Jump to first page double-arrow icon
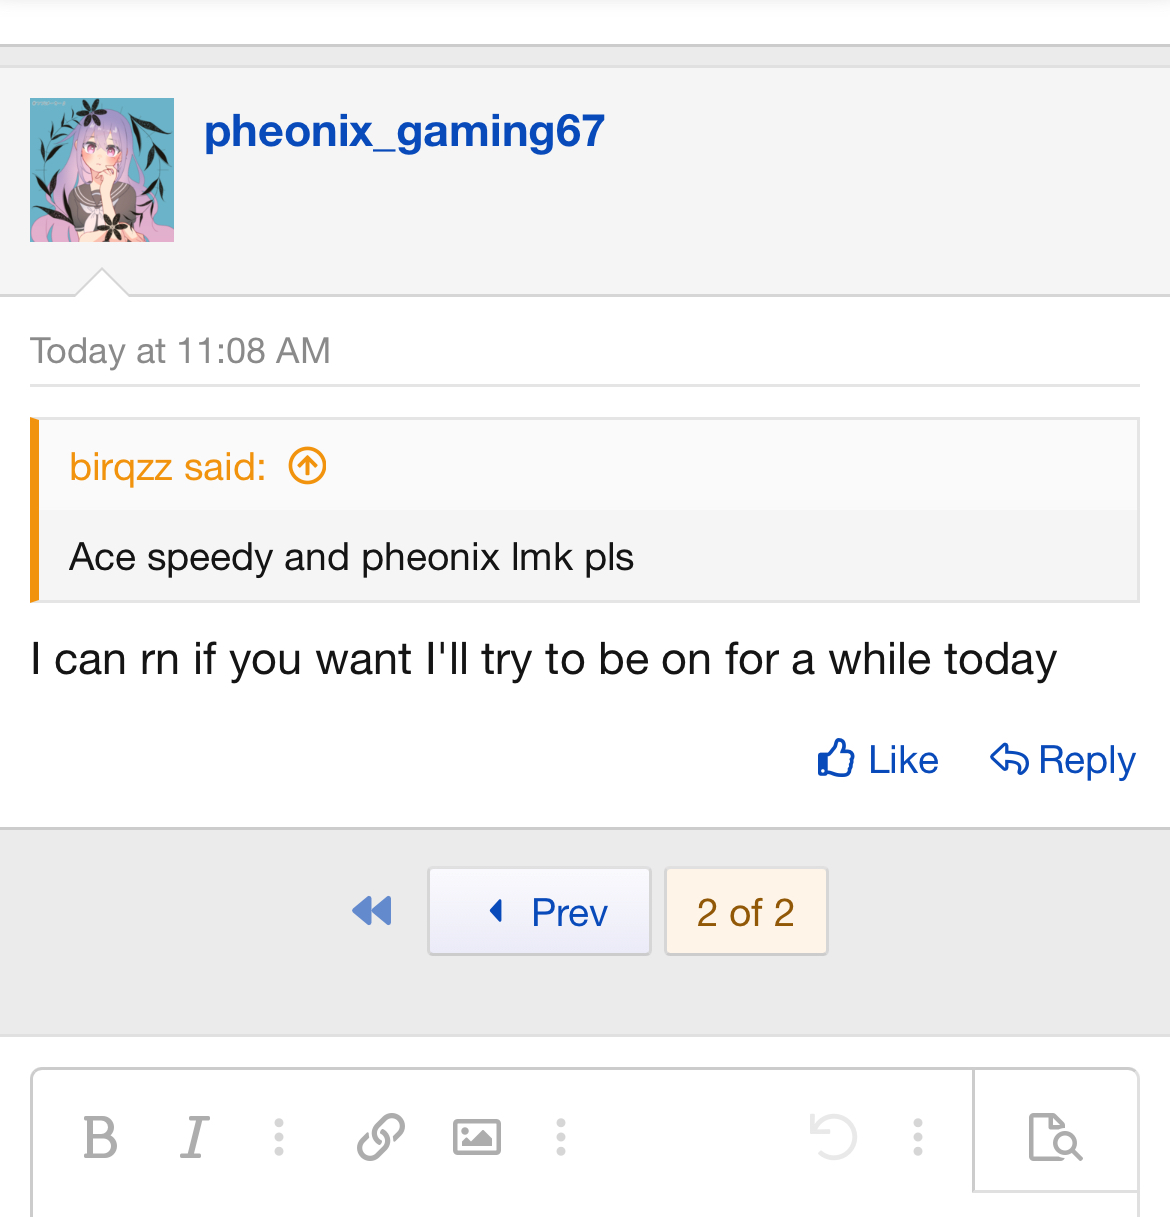The height and width of the screenshot is (1217, 1170). point(372,911)
